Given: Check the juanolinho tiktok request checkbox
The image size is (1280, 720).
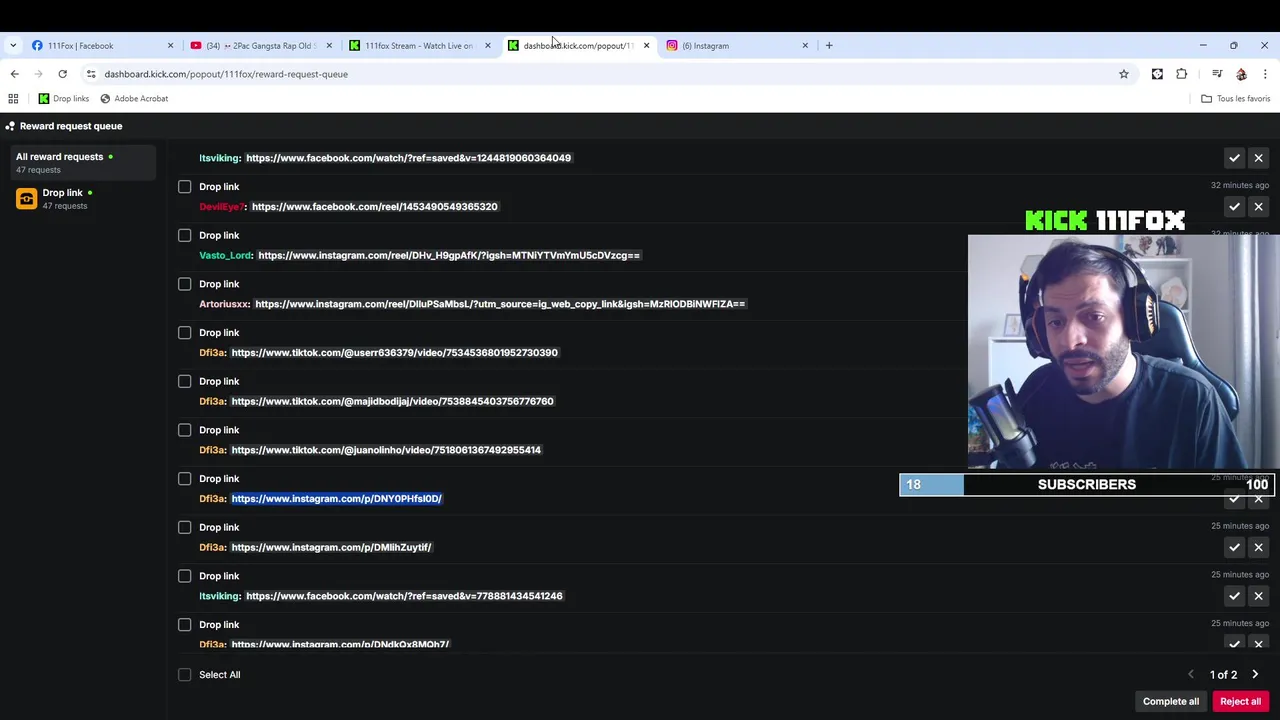Looking at the screenshot, I should click(x=185, y=430).
